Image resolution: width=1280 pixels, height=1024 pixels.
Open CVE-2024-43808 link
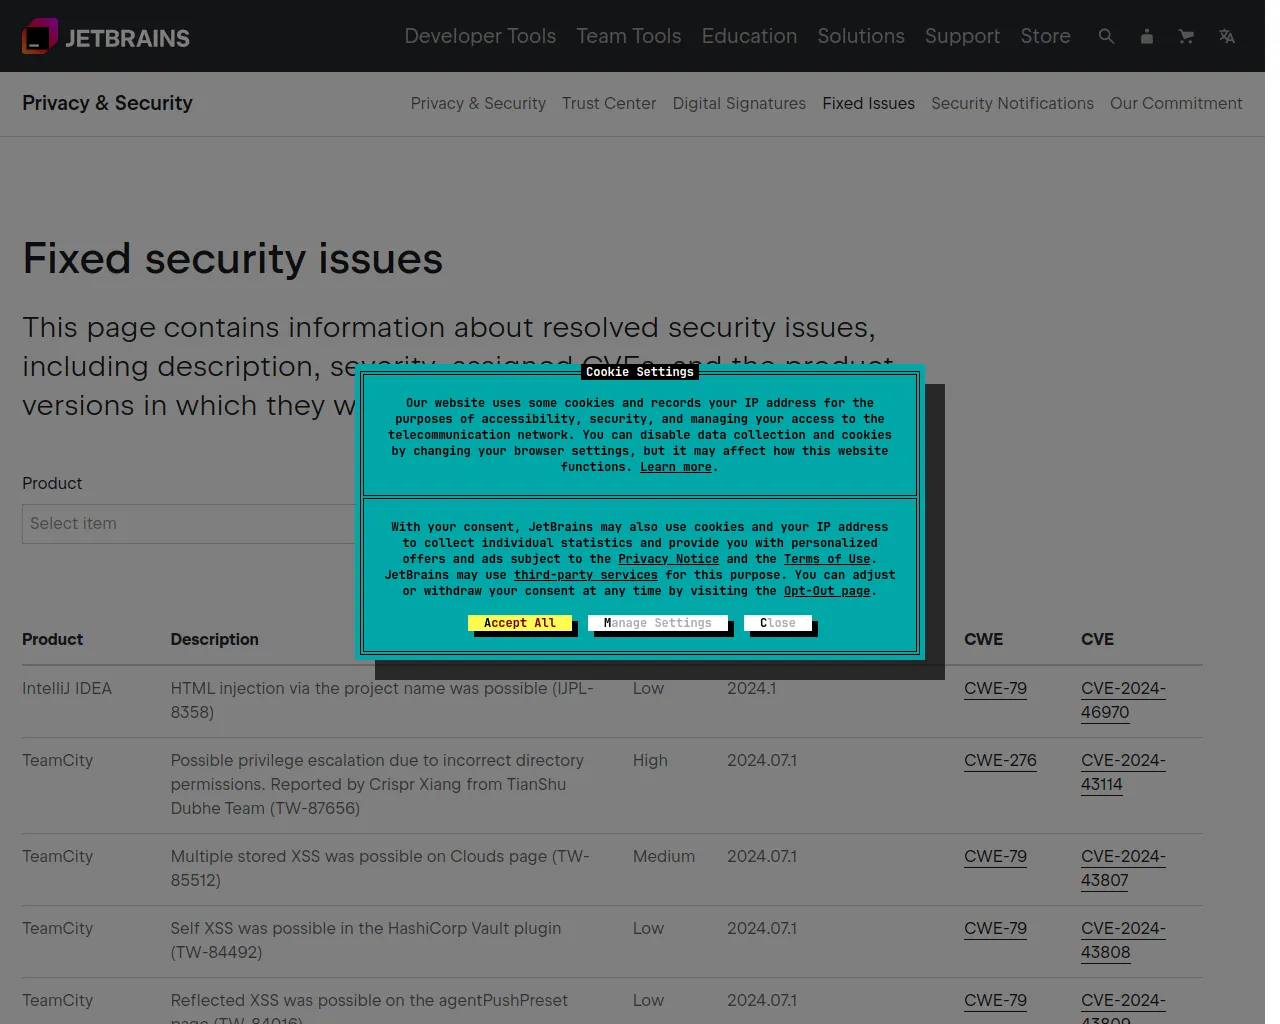click(1123, 940)
